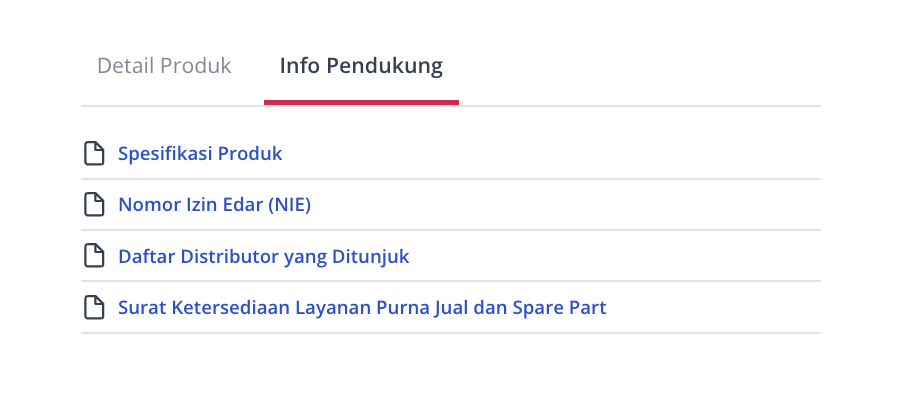The width and height of the screenshot is (900, 396).
Task: Select the NIE permit document icon
Action: tap(94, 205)
